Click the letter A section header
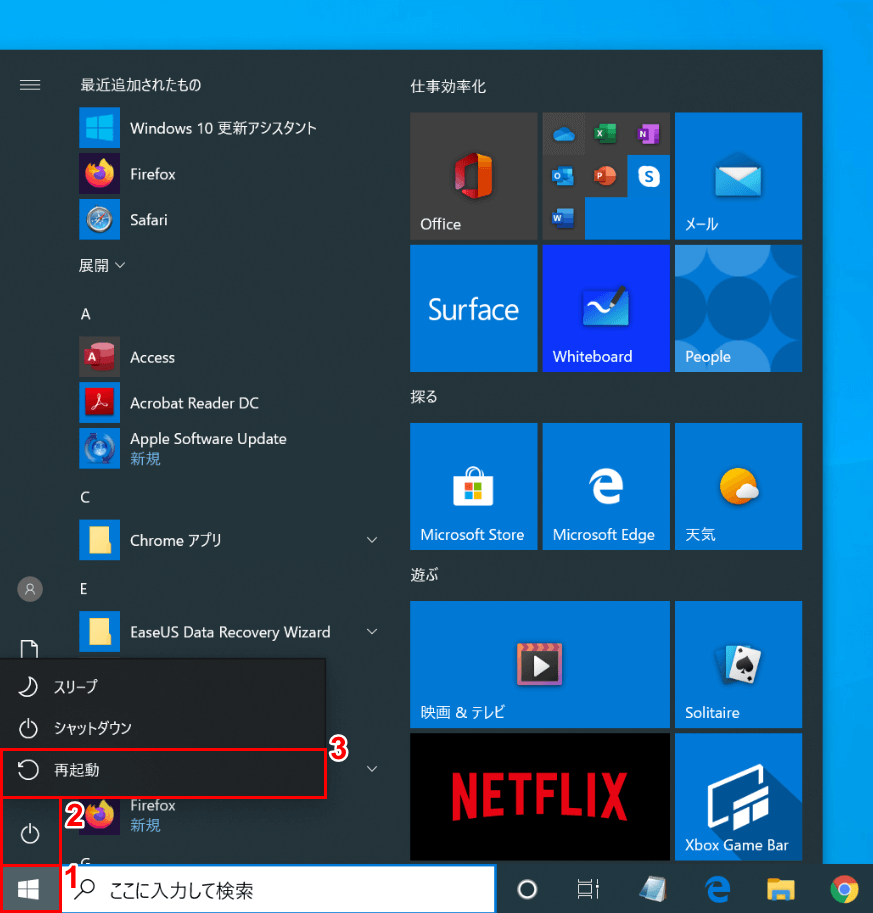The image size is (873, 913). pyautogui.click(x=86, y=314)
